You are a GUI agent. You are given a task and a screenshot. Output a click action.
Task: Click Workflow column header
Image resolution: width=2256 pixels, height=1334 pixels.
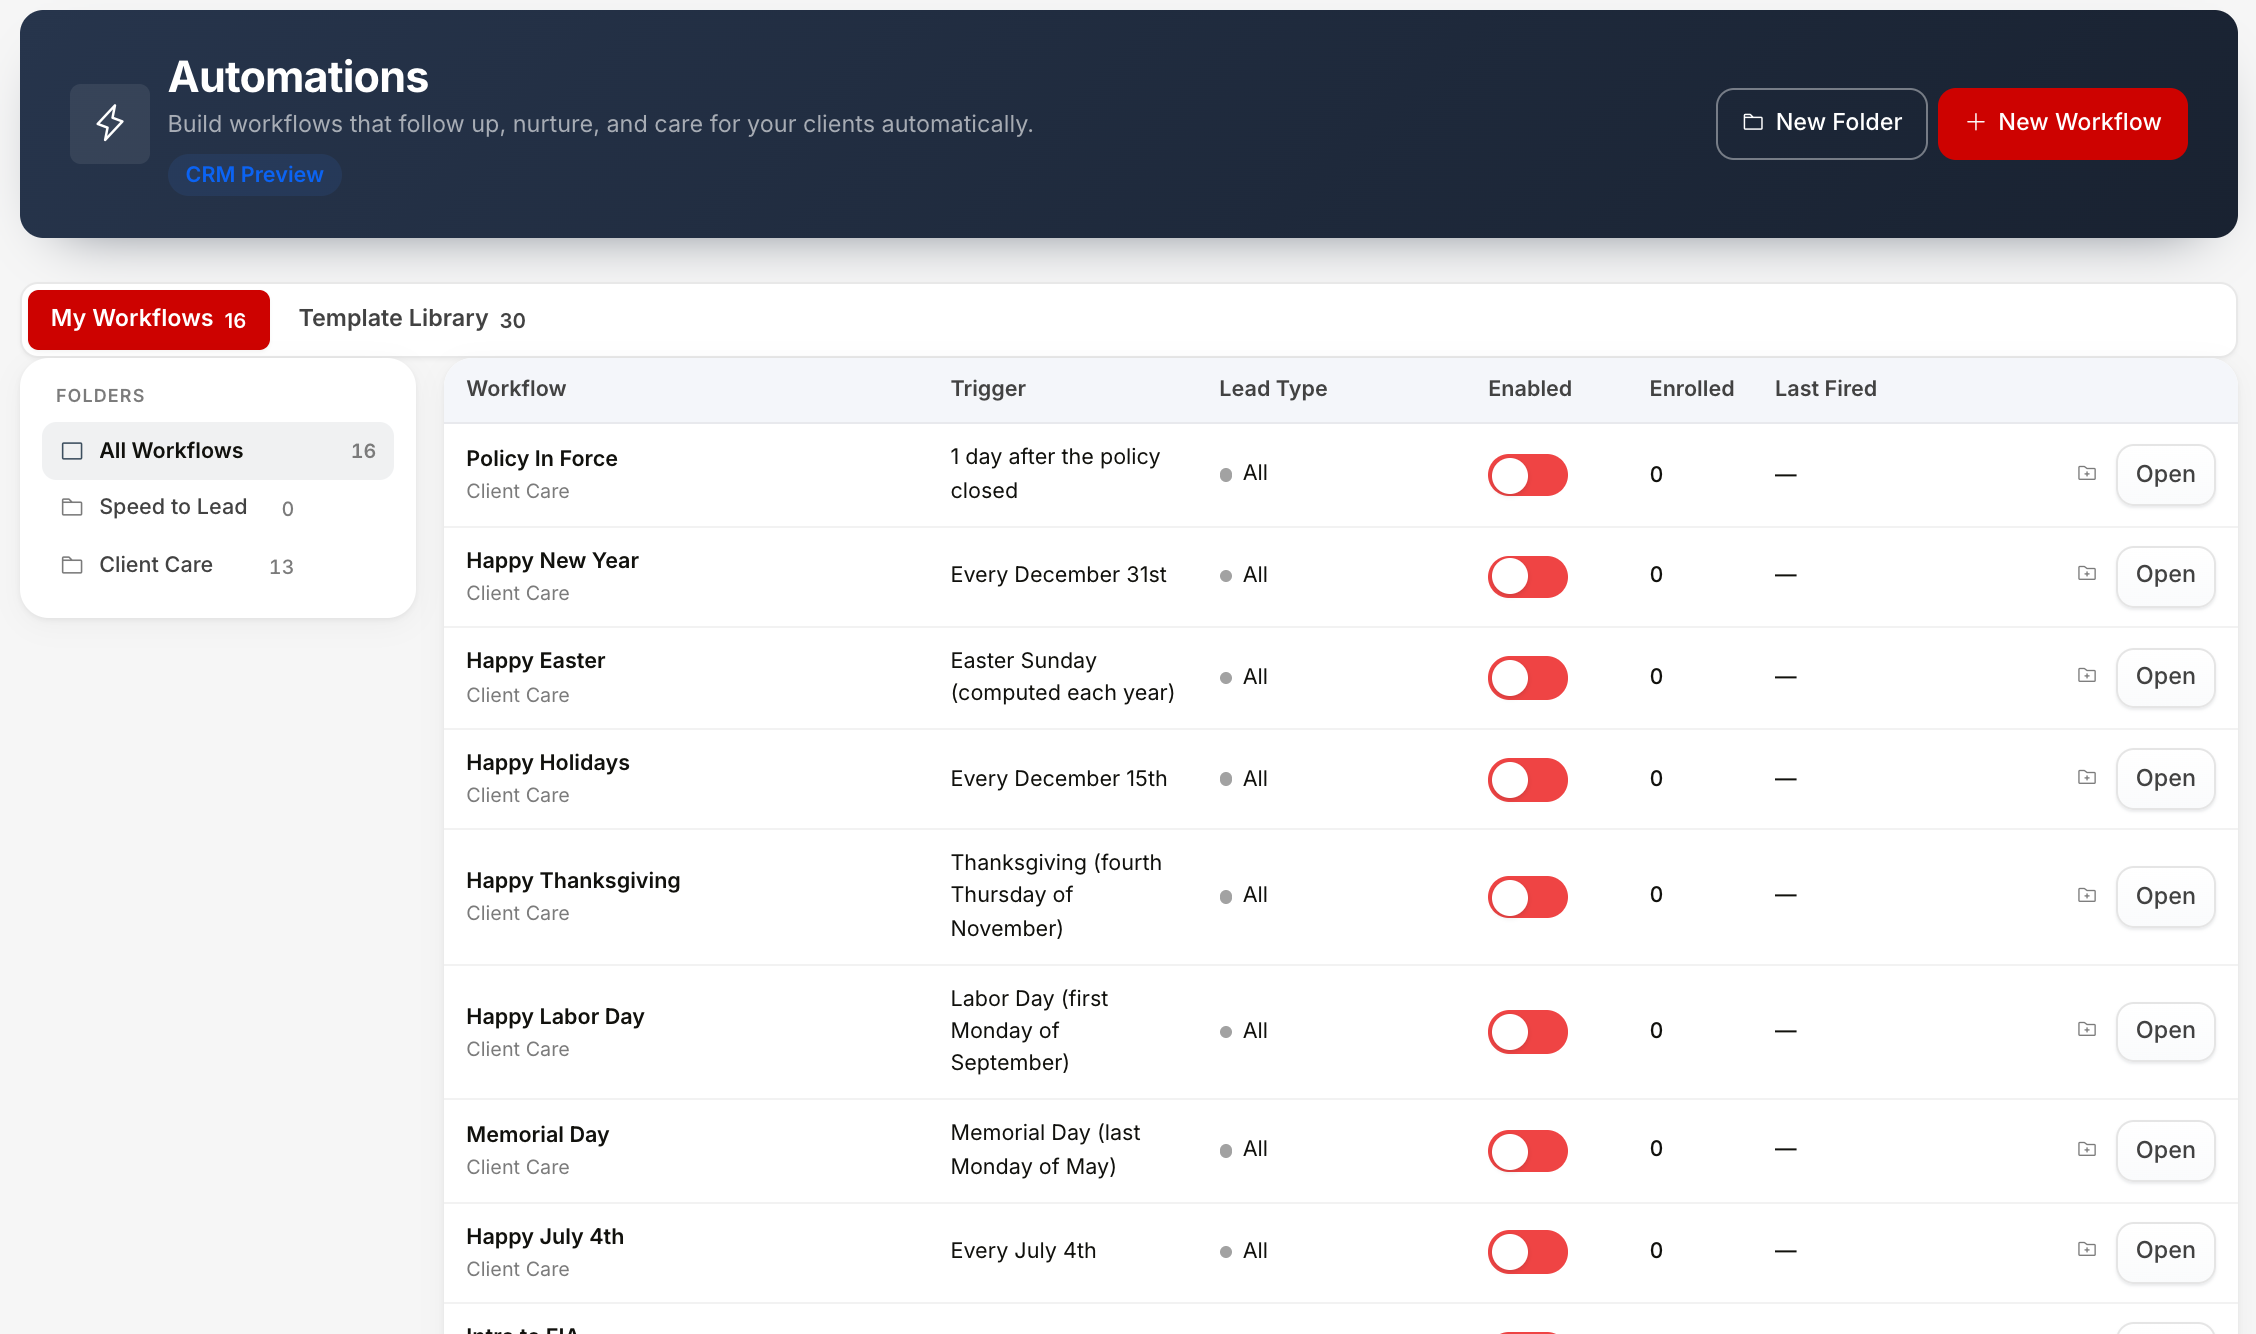[516, 388]
